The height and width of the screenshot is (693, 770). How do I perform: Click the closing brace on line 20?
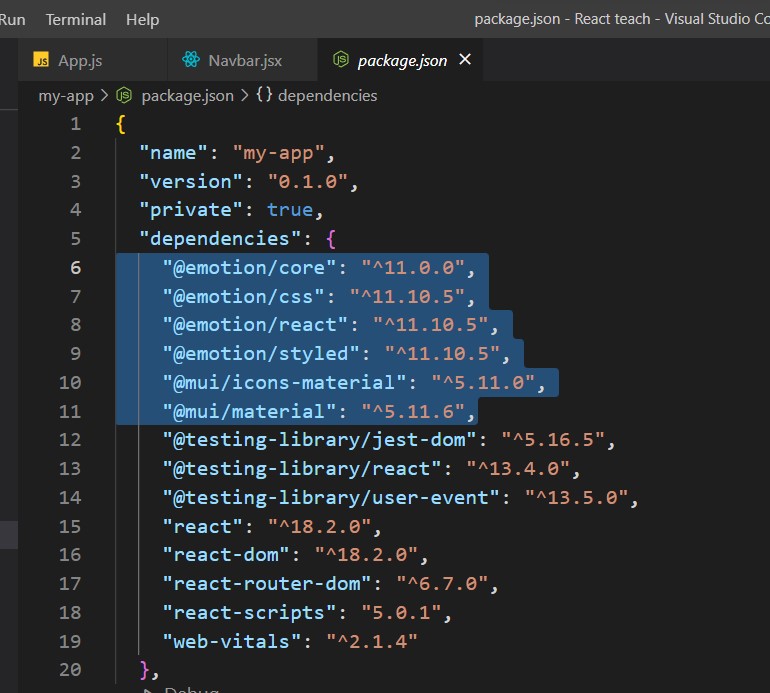tap(144, 669)
